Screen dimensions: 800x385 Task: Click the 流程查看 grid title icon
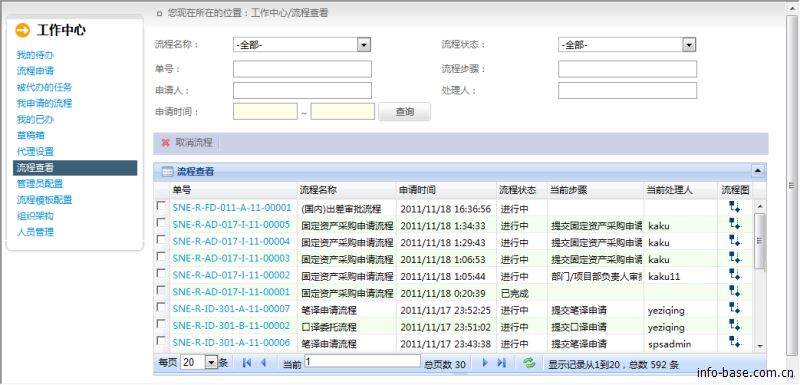click(167, 172)
